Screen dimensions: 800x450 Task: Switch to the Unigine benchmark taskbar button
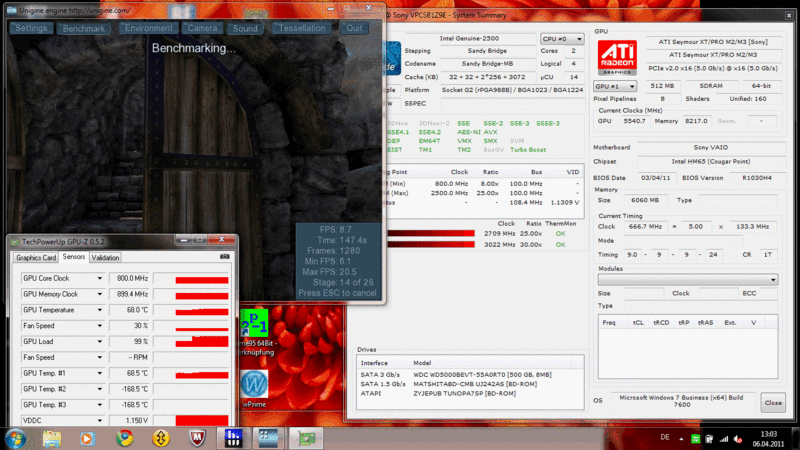pyautogui.click(x=269, y=438)
